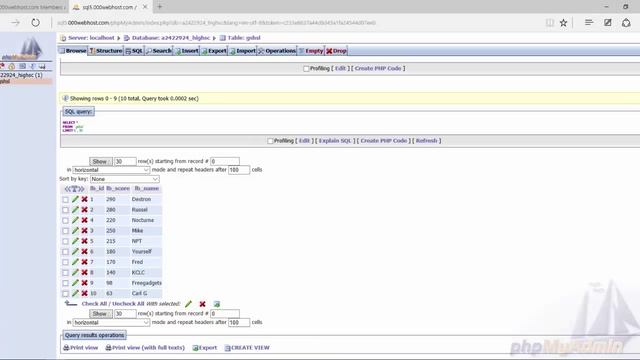
Task: Click upper rows count input field
Action: pyautogui.click(x=125, y=162)
